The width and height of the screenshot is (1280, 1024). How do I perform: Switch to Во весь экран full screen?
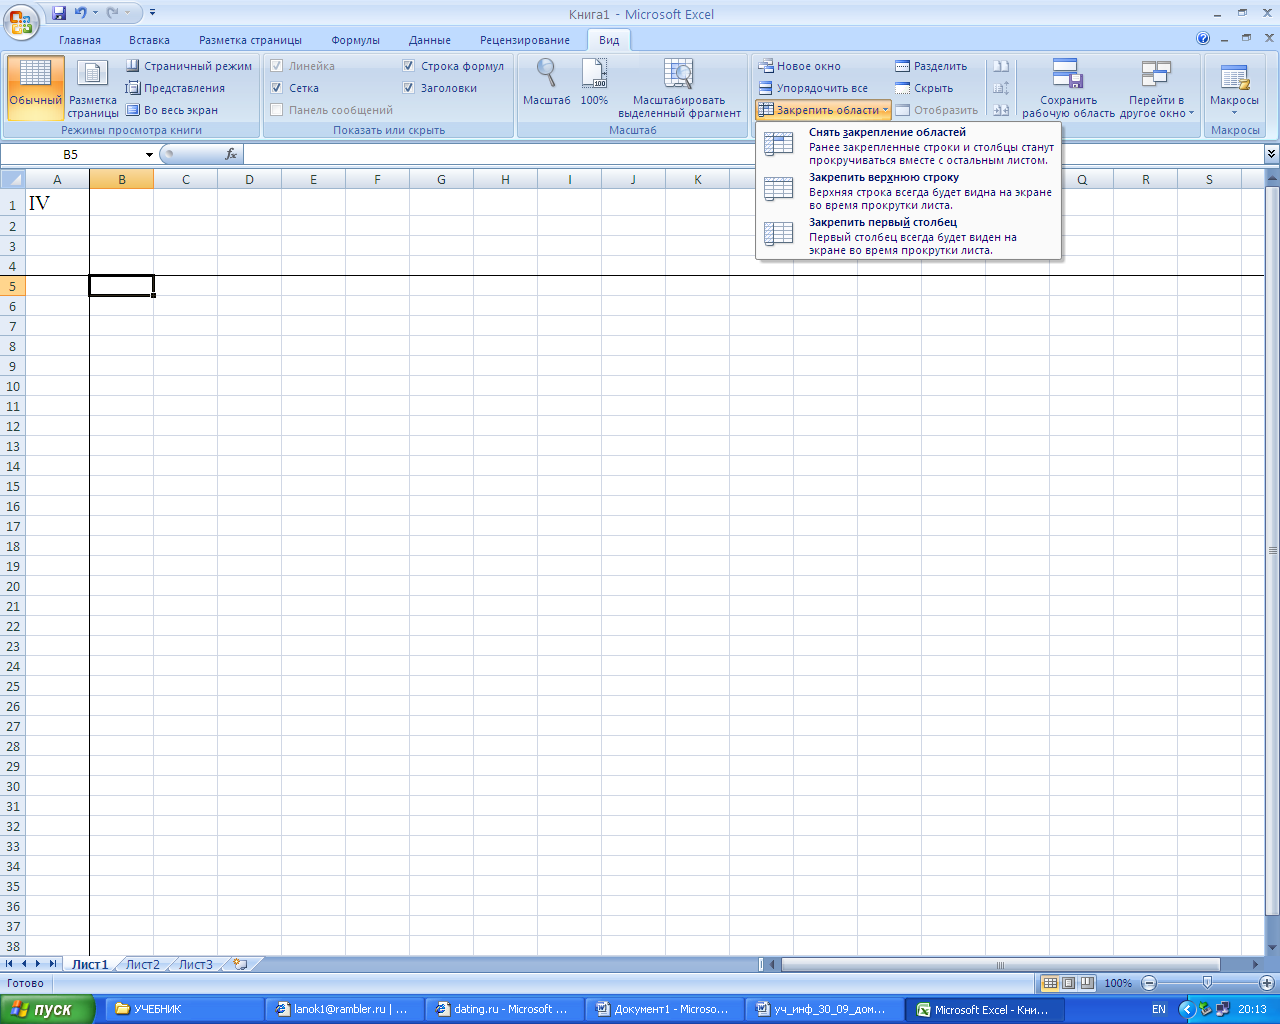point(171,110)
